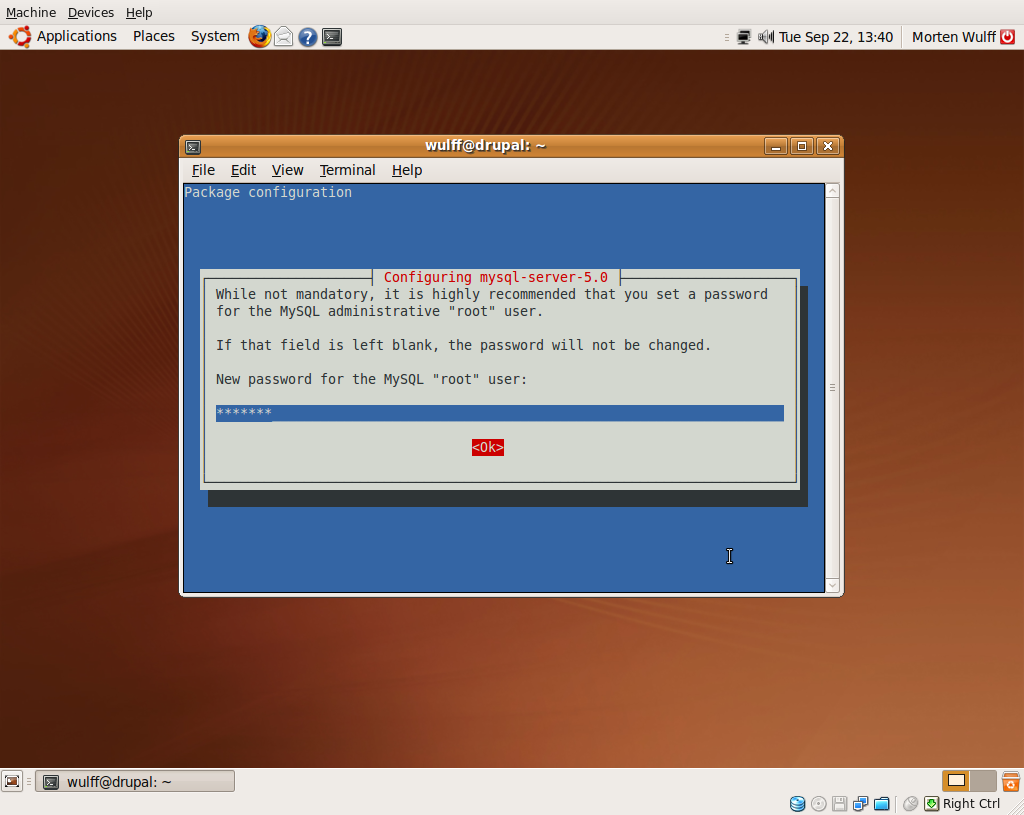Close the wulff@drupal terminal window
The image size is (1024, 815).
pos(828,146)
